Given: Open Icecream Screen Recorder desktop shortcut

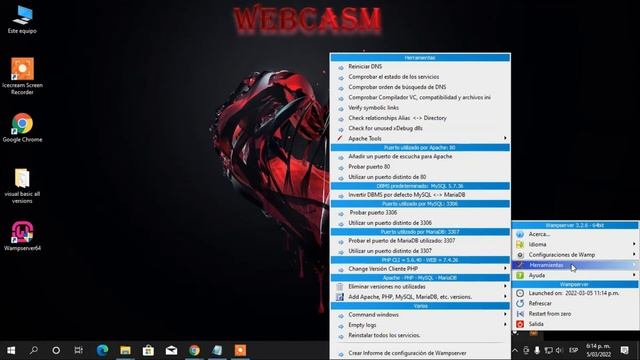Looking at the screenshot, I should tap(22, 76).
